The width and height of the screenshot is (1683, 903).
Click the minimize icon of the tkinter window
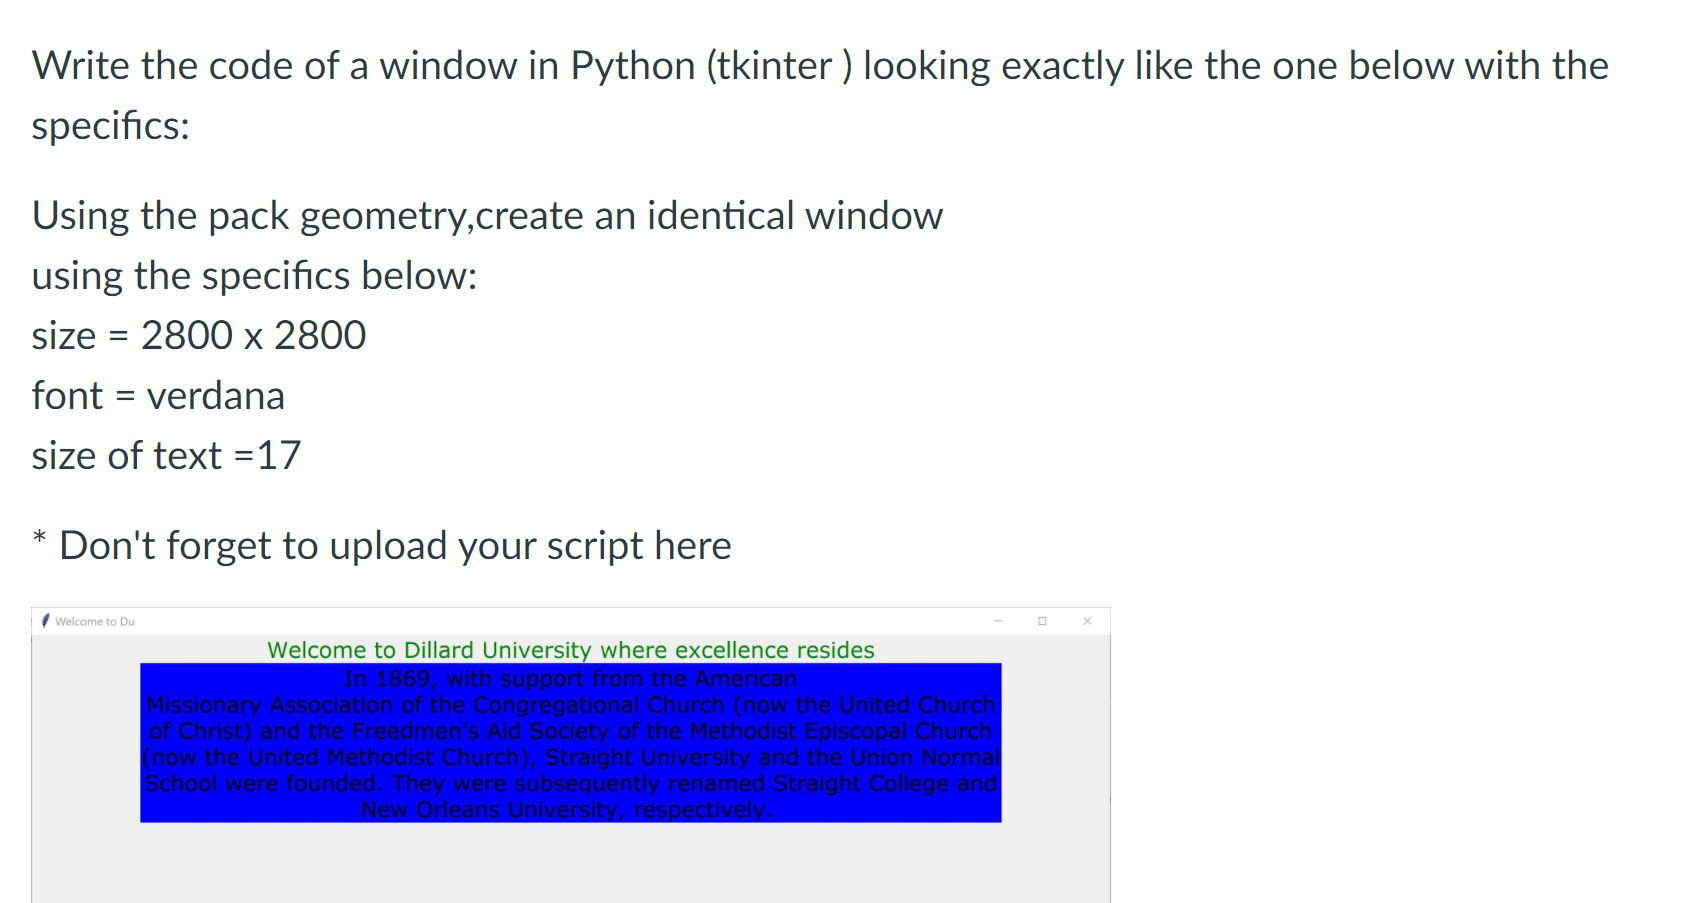point(997,620)
